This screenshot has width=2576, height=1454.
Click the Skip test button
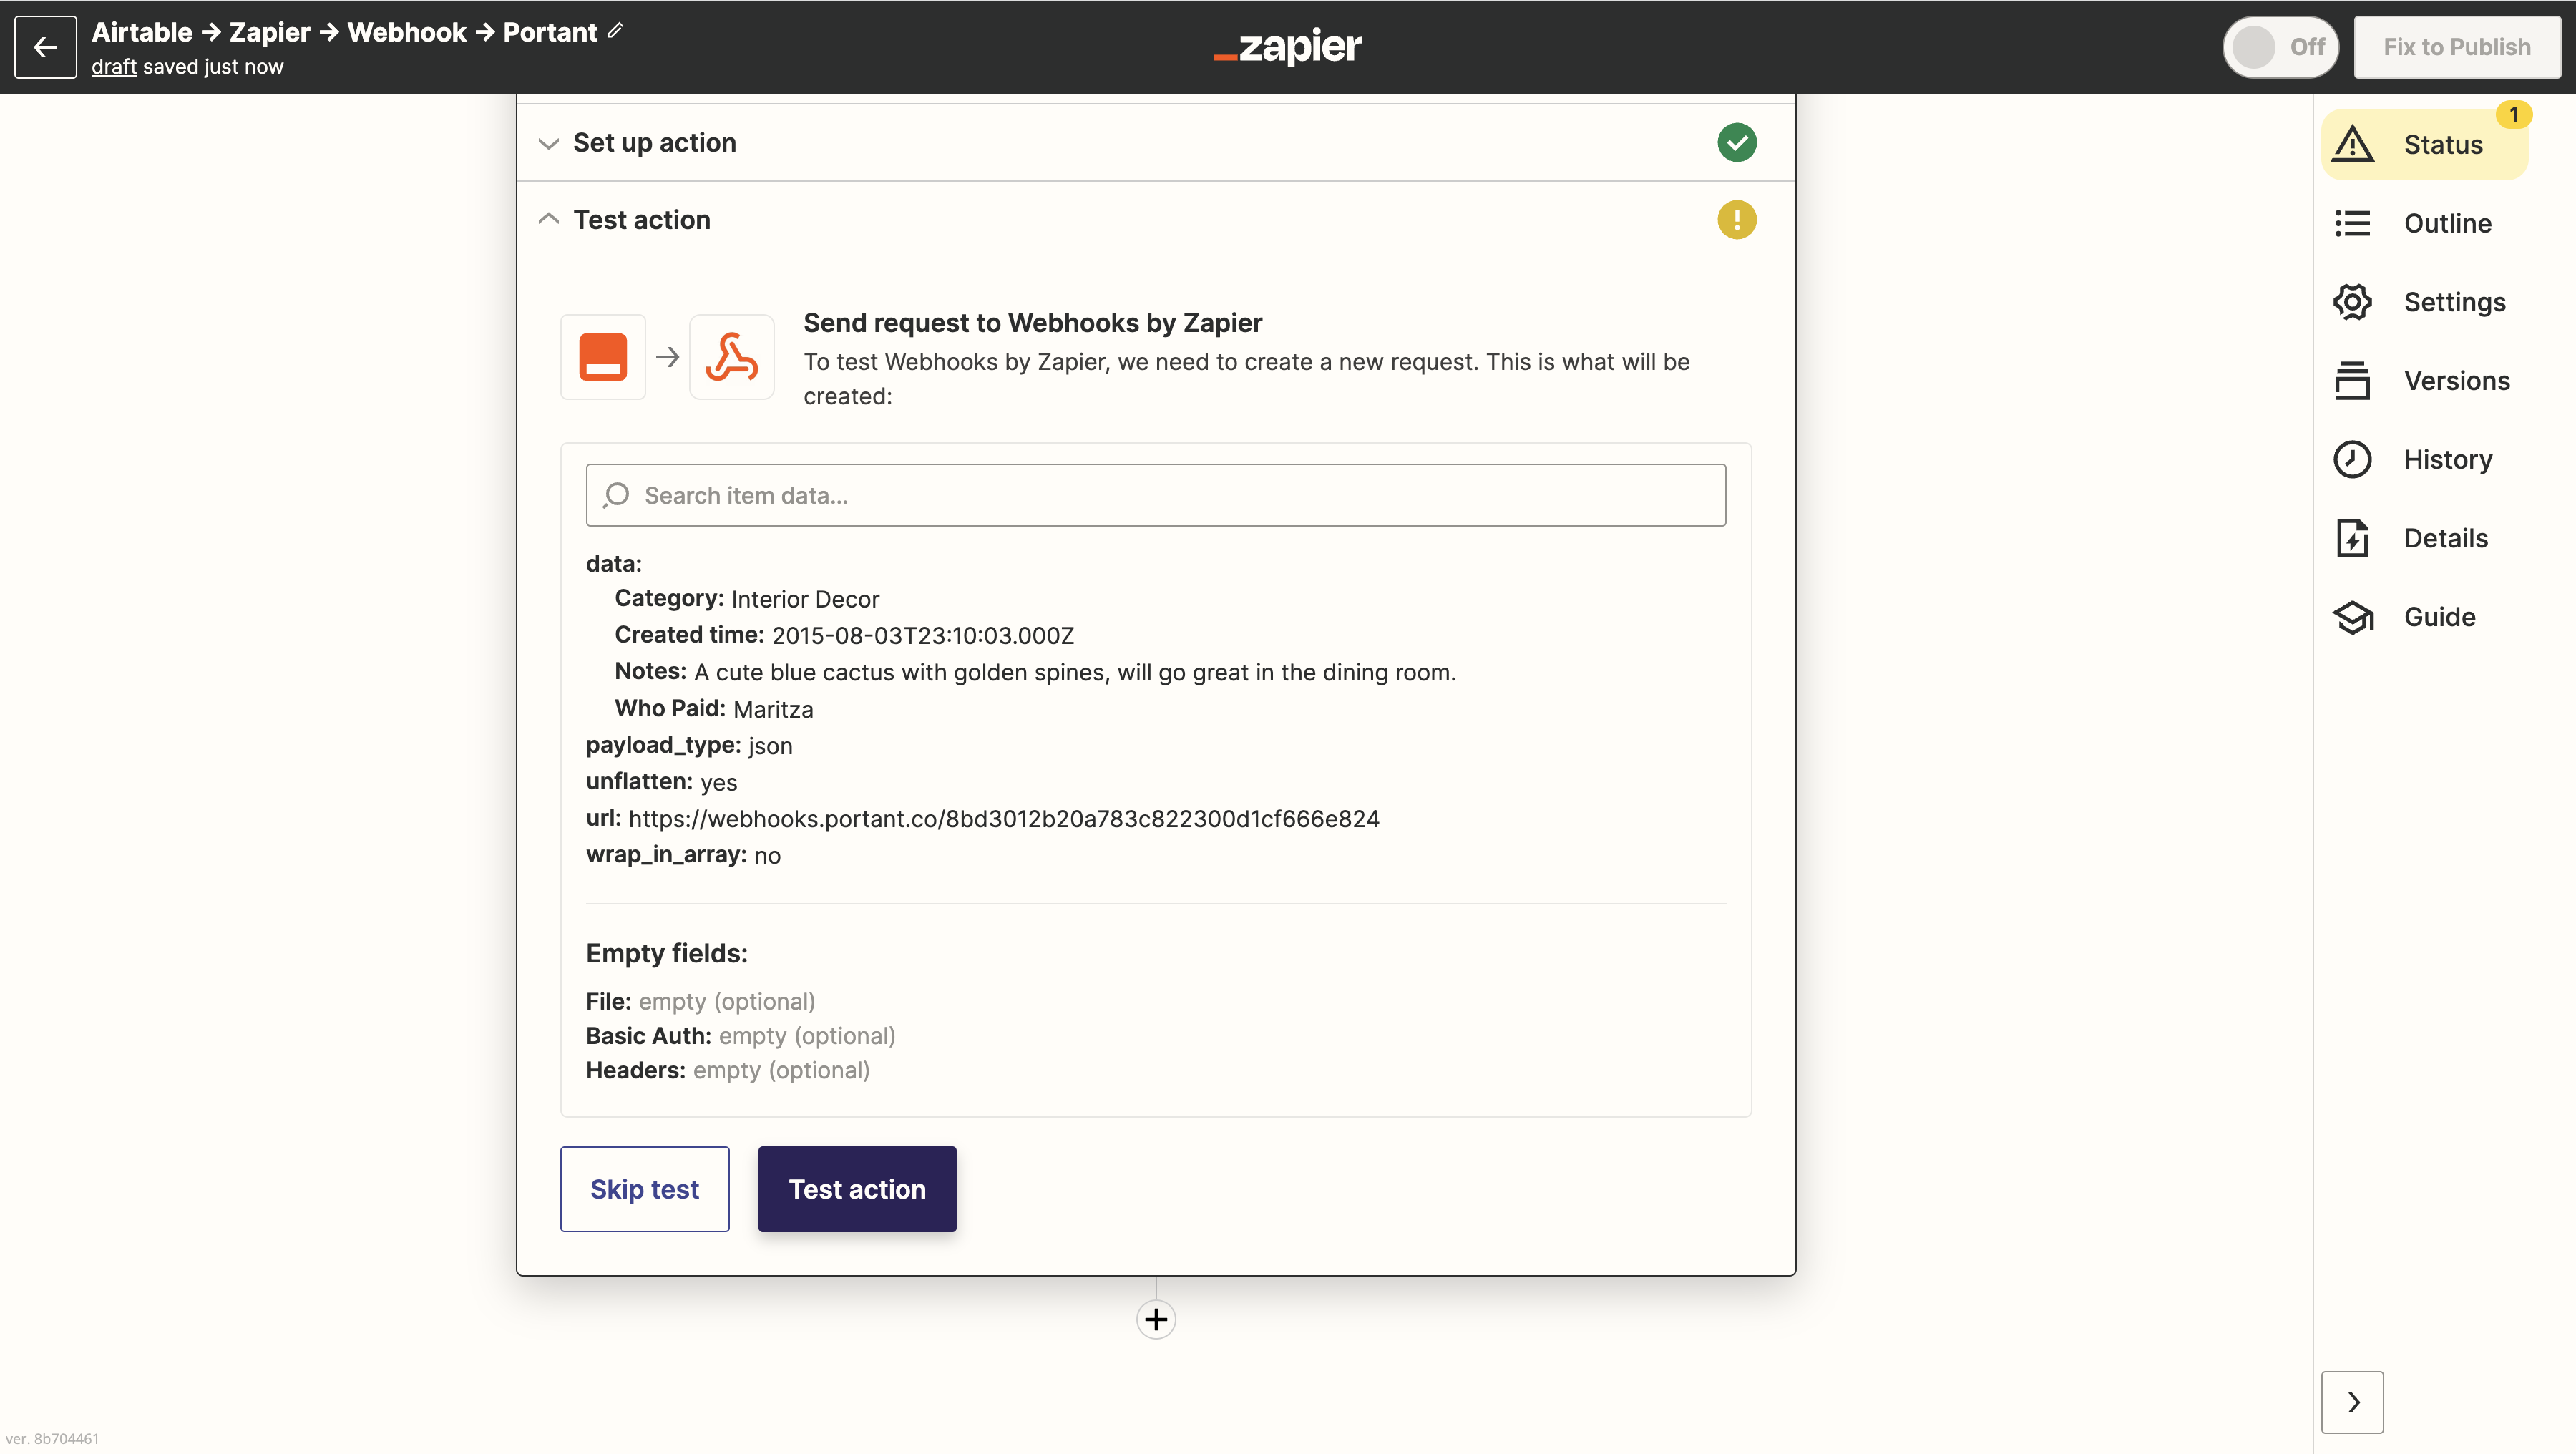[x=644, y=1189]
